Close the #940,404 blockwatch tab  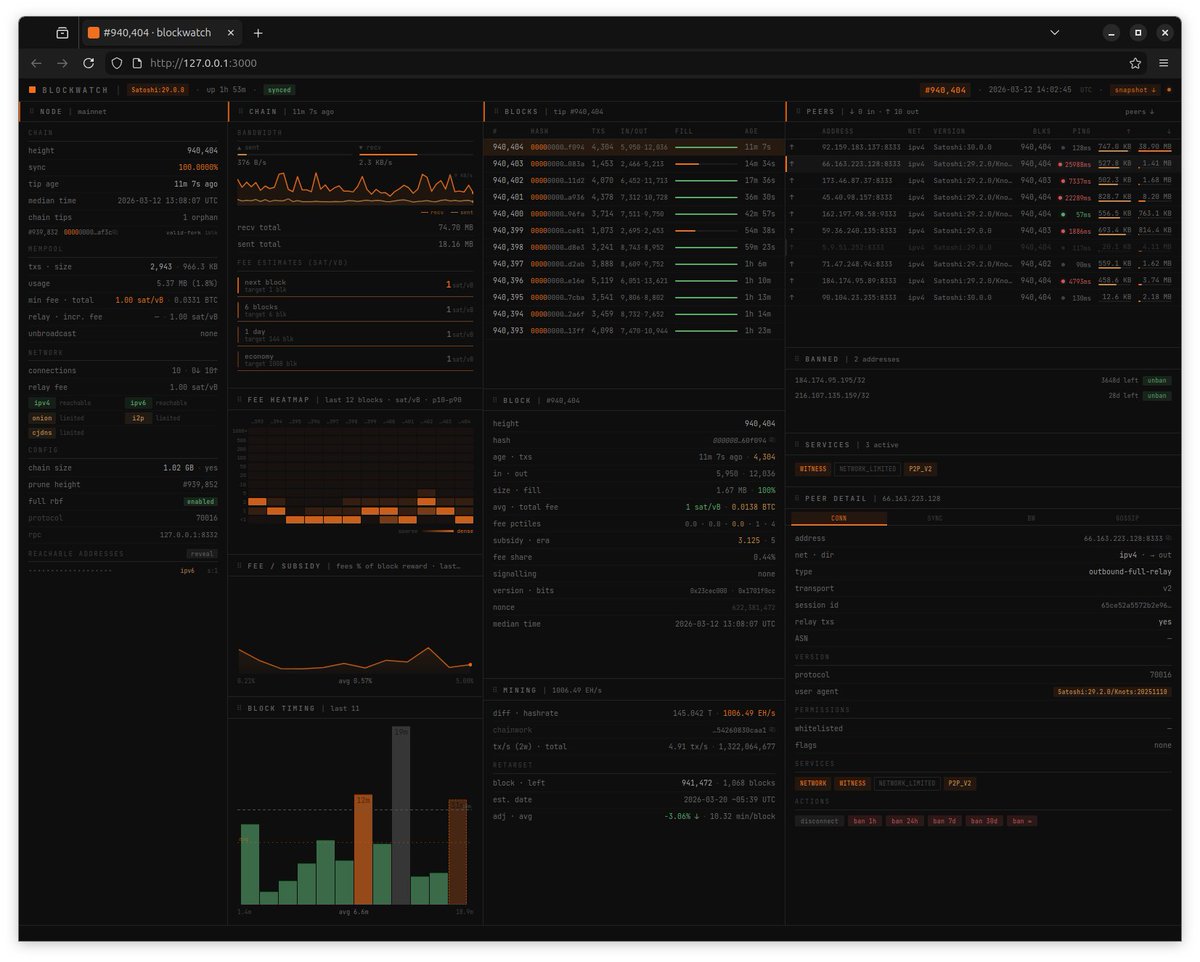[231, 33]
